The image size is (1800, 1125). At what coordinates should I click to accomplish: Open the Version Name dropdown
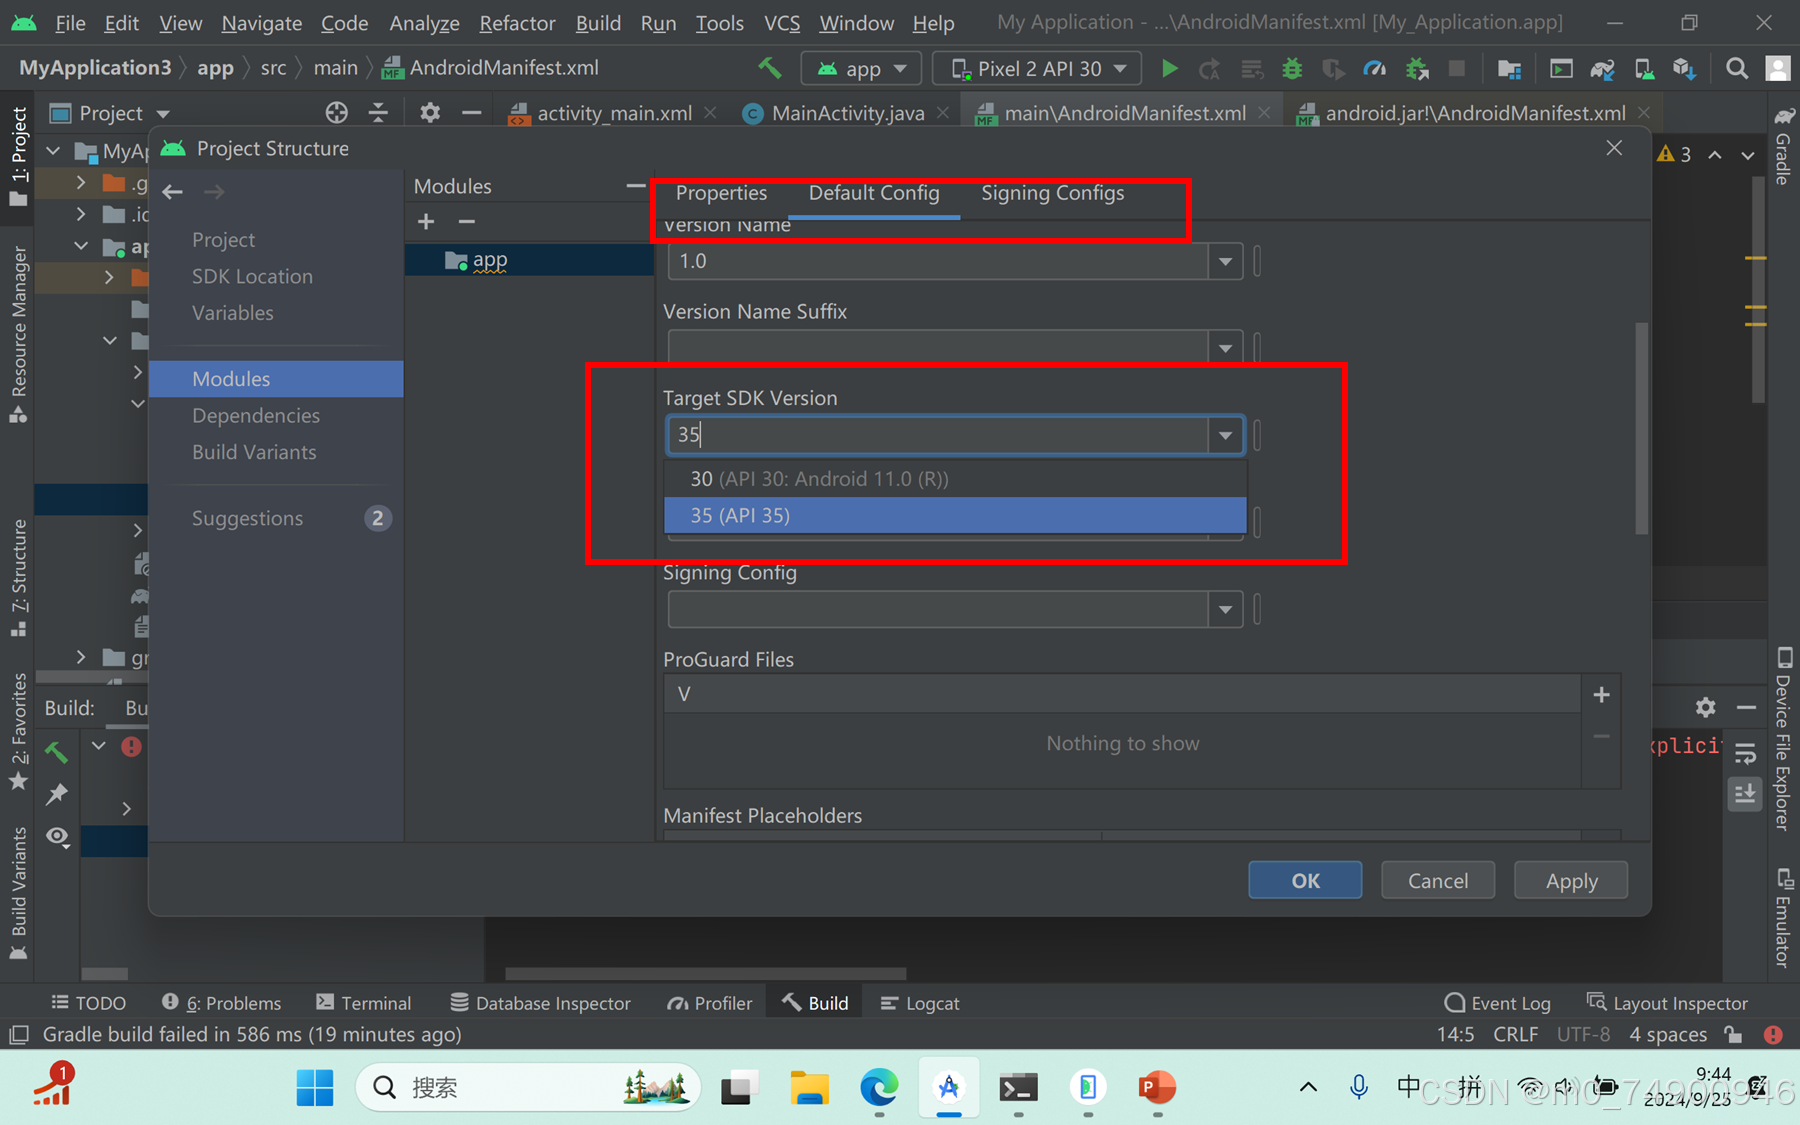click(1225, 261)
